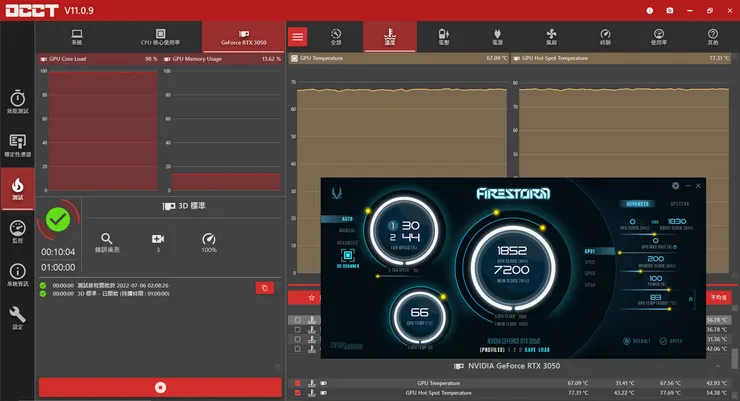The height and width of the screenshot is (401, 740).
Task: Toggle graph icon in GPU Hot Spot row
Action: click(311, 393)
